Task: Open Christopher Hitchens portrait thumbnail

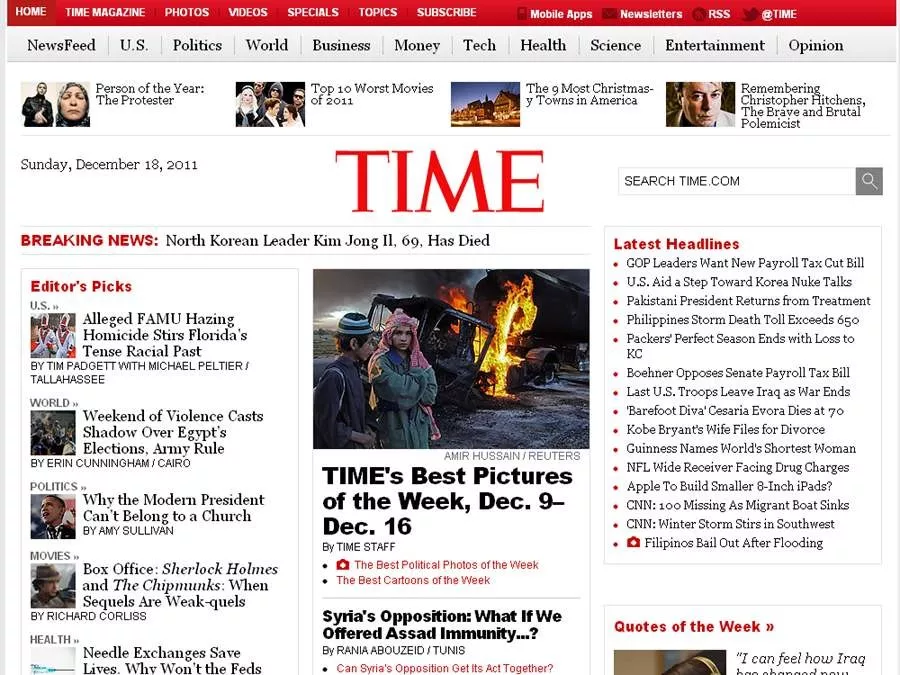Action: [700, 104]
